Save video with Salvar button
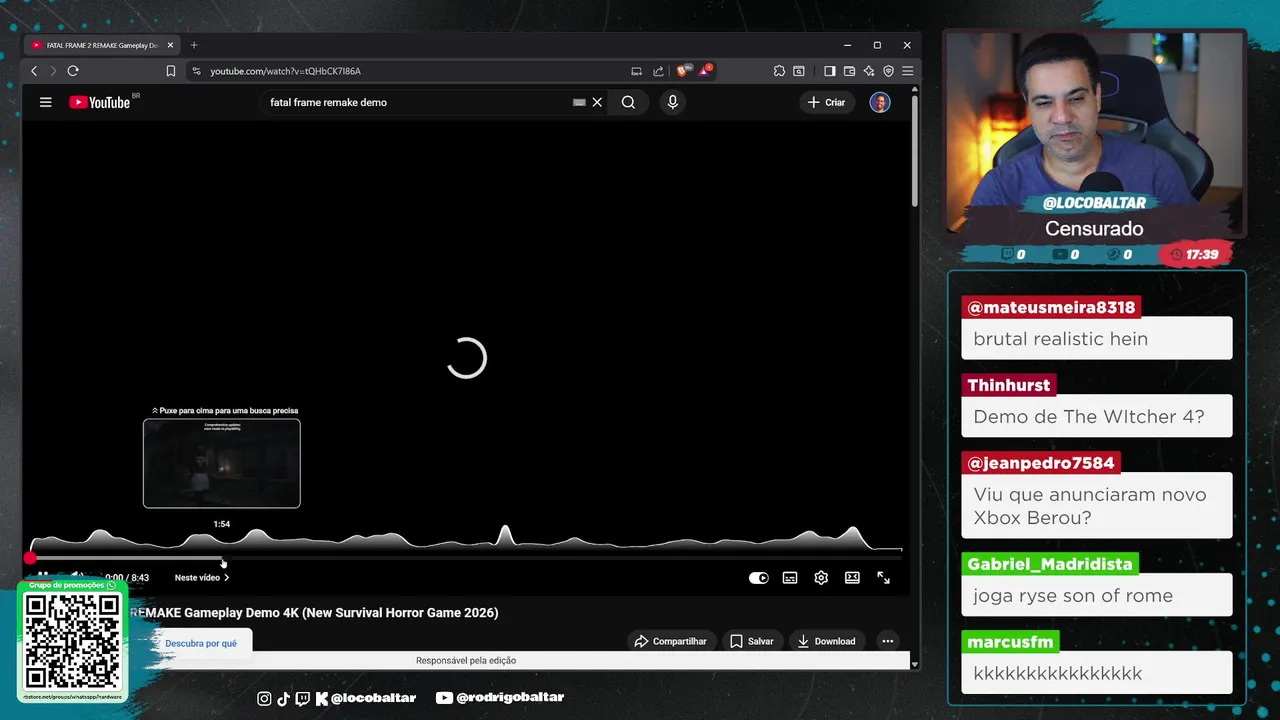 [x=751, y=641]
